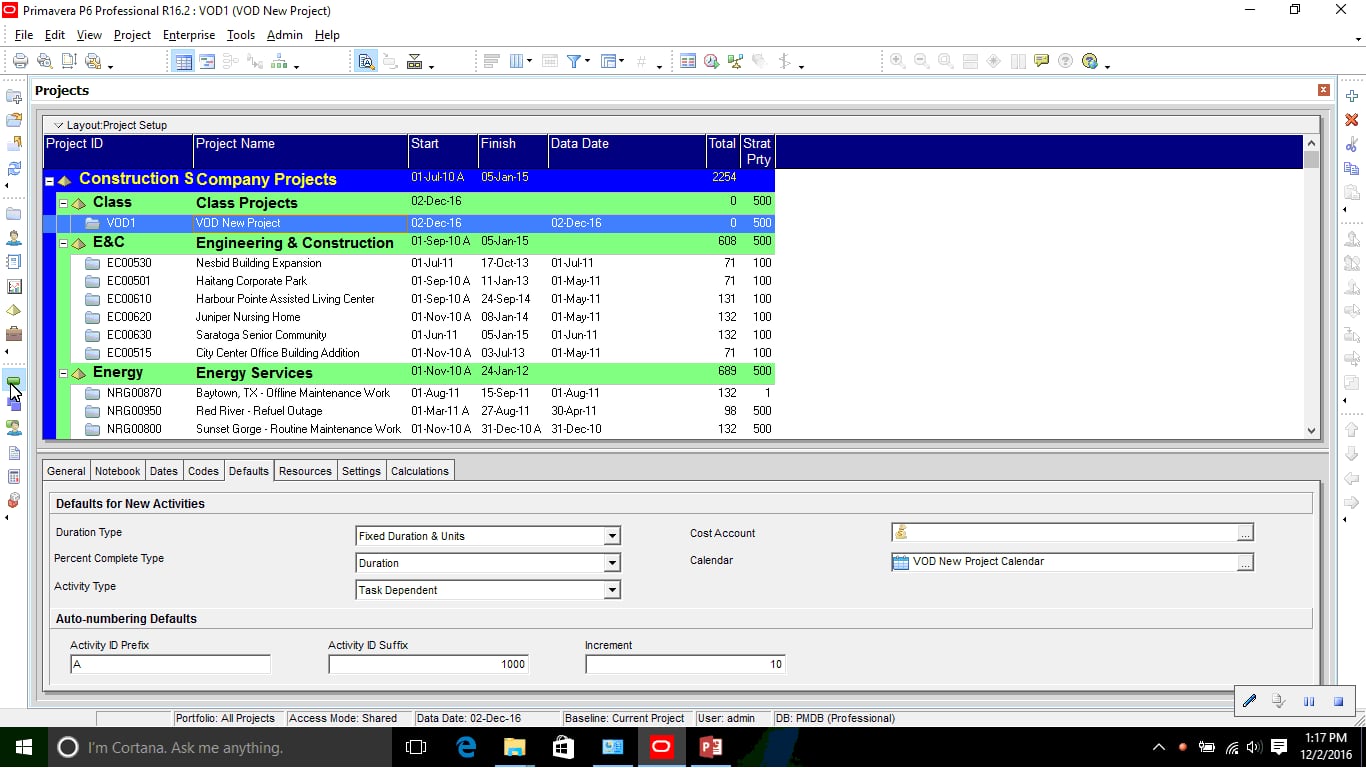Open the Resources person icon in left sidebar
Screen dimensions: 1366x768
[x=14, y=238]
